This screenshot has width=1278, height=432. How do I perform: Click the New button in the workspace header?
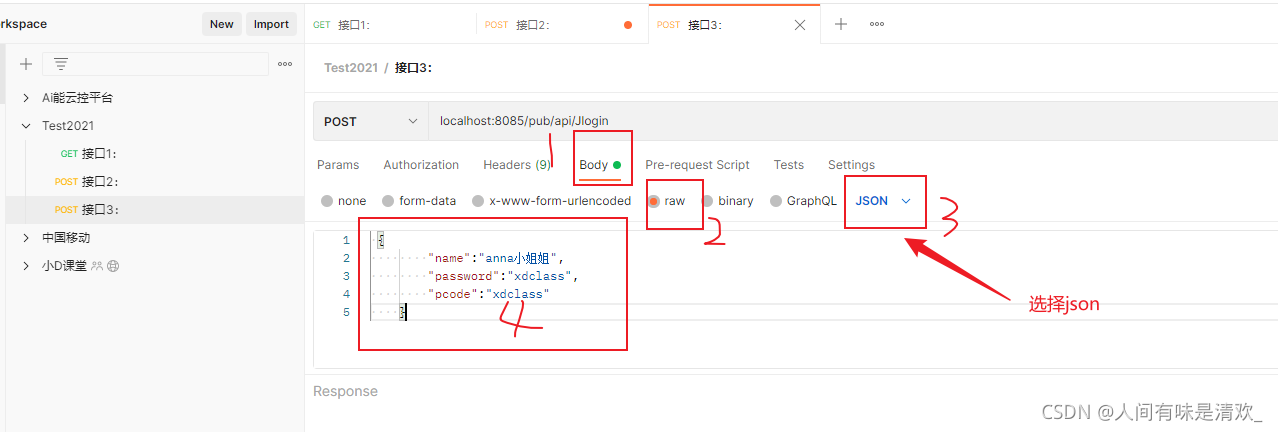point(221,24)
